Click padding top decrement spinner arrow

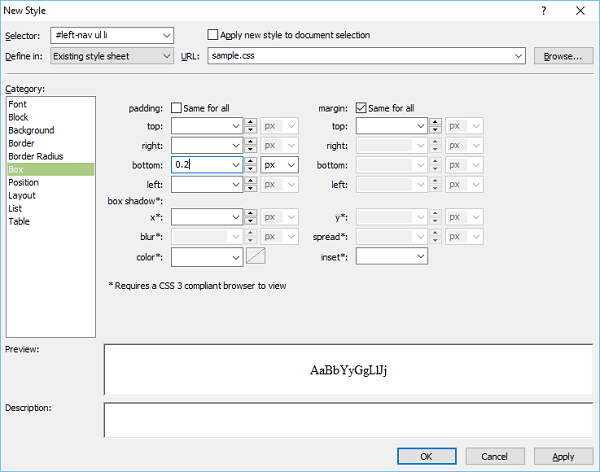(251, 130)
